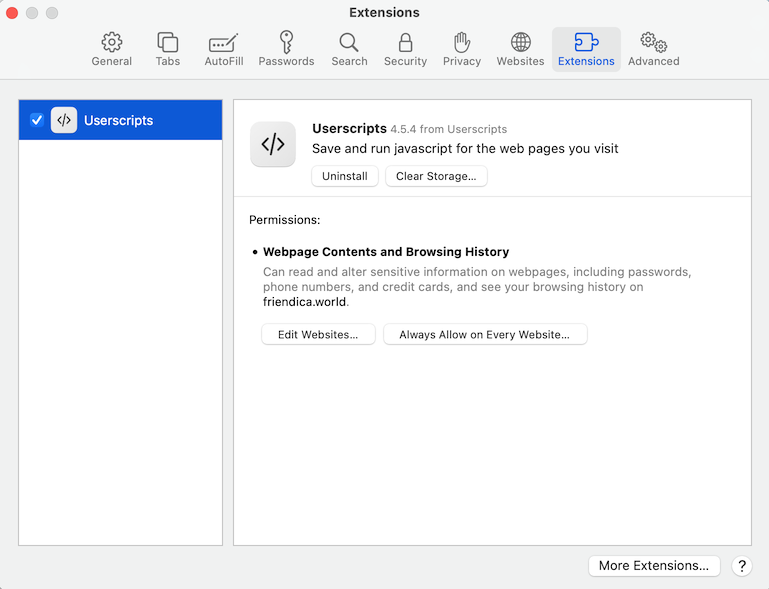The width and height of the screenshot is (769, 589).
Task: Click the Webpage Contents and Browsing History heading
Action: tap(386, 252)
